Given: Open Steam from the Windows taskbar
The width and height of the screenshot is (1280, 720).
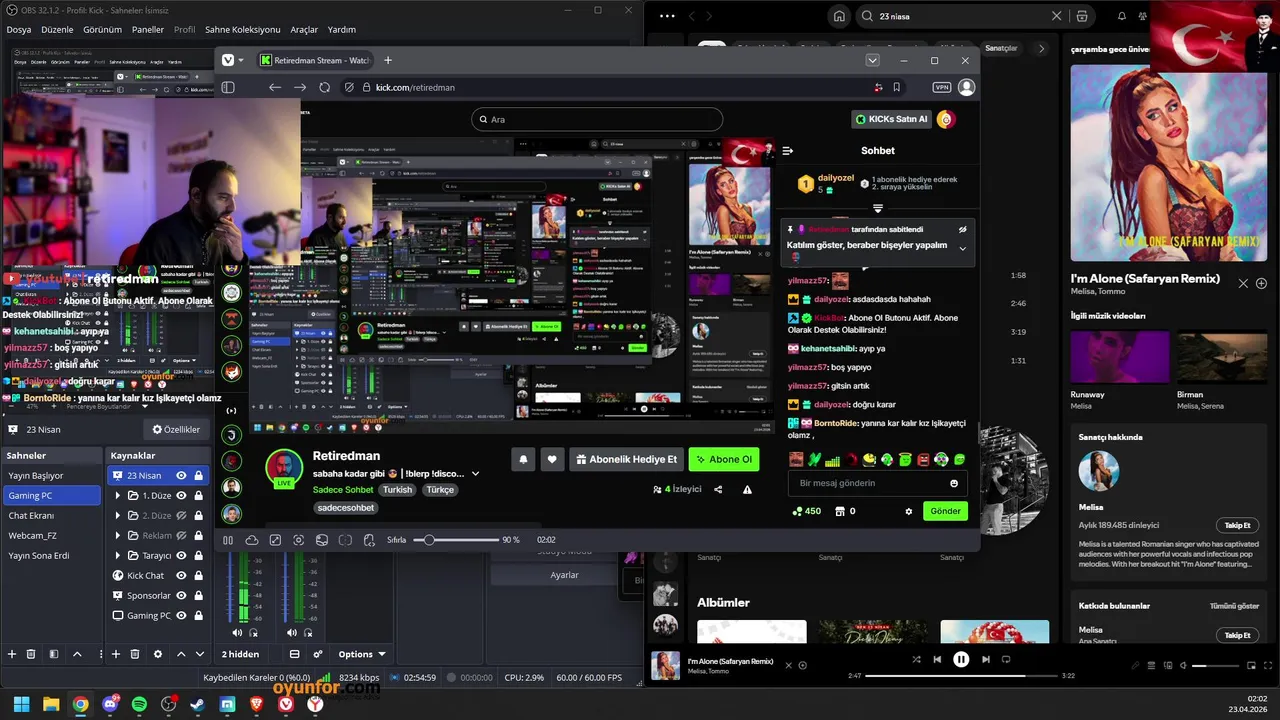Looking at the screenshot, I should click(x=198, y=704).
